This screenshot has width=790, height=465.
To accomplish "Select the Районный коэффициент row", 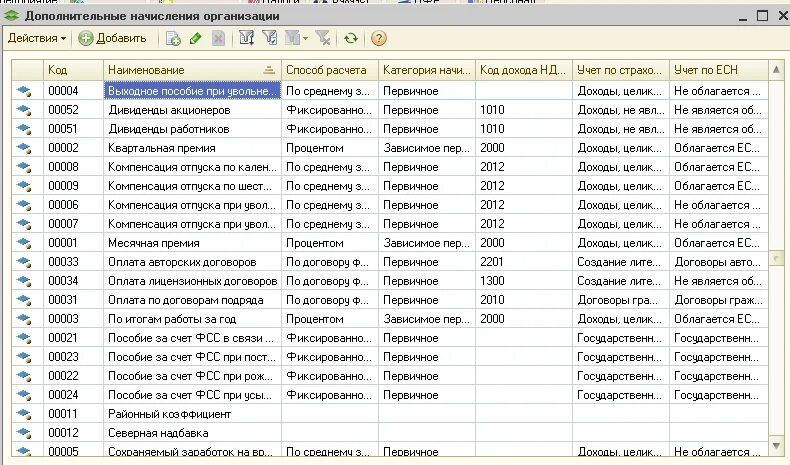I will click(x=390, y=414).
